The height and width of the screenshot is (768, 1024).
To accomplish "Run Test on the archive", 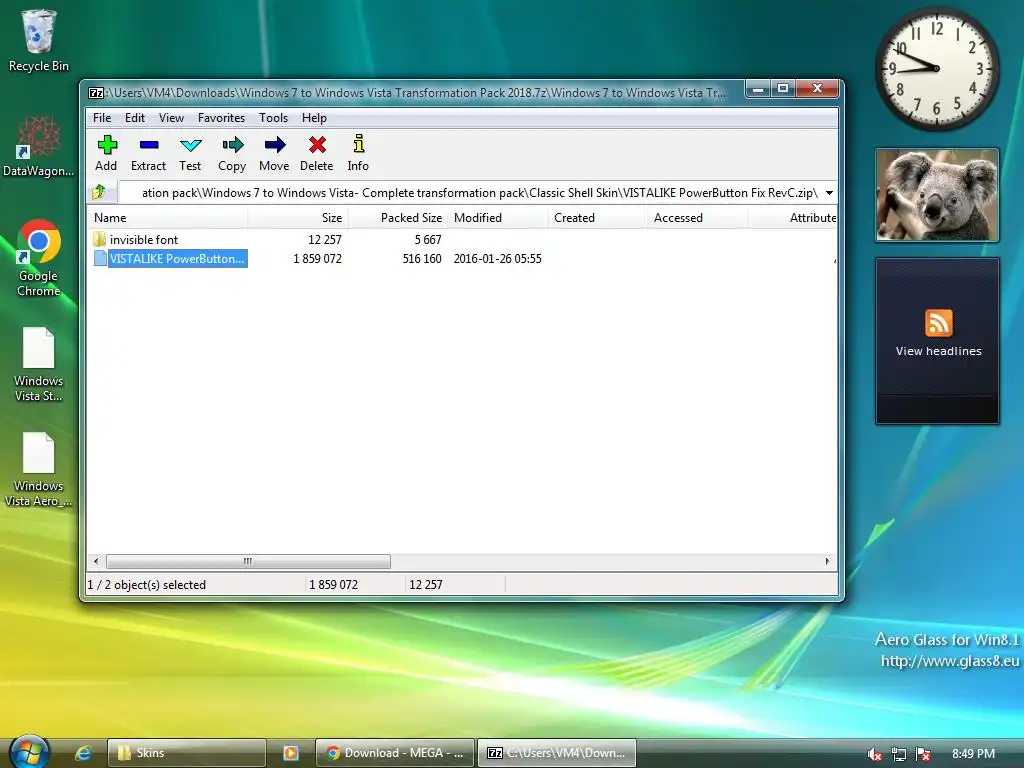I will tap(190, 153).
